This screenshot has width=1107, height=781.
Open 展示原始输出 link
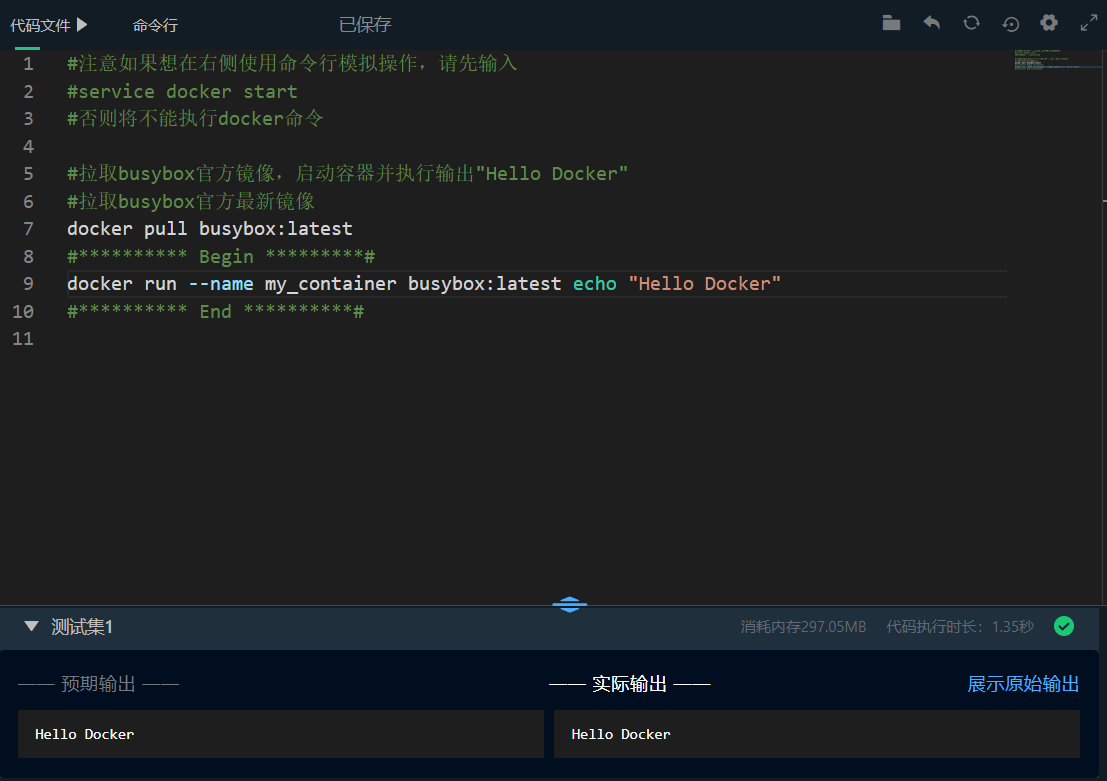click(1022, 684)
